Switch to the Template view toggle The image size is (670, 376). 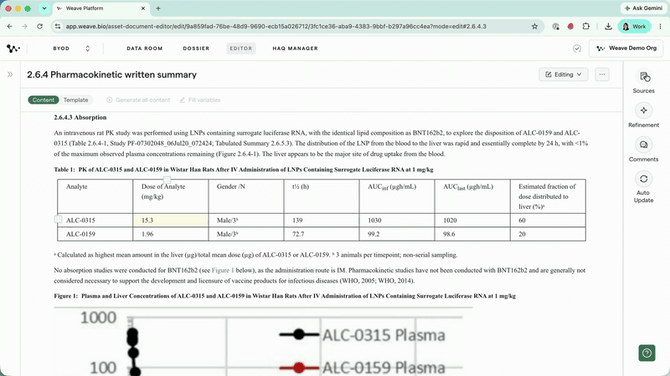tap(76, 100)
